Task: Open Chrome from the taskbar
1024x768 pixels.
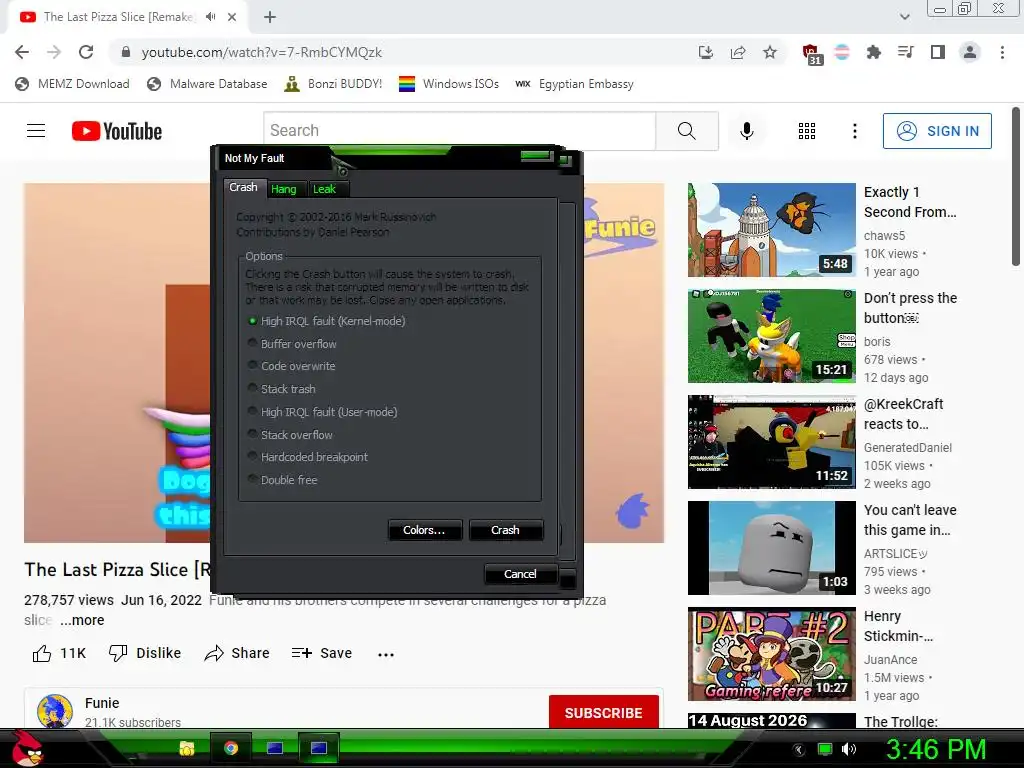Action: 231,748
